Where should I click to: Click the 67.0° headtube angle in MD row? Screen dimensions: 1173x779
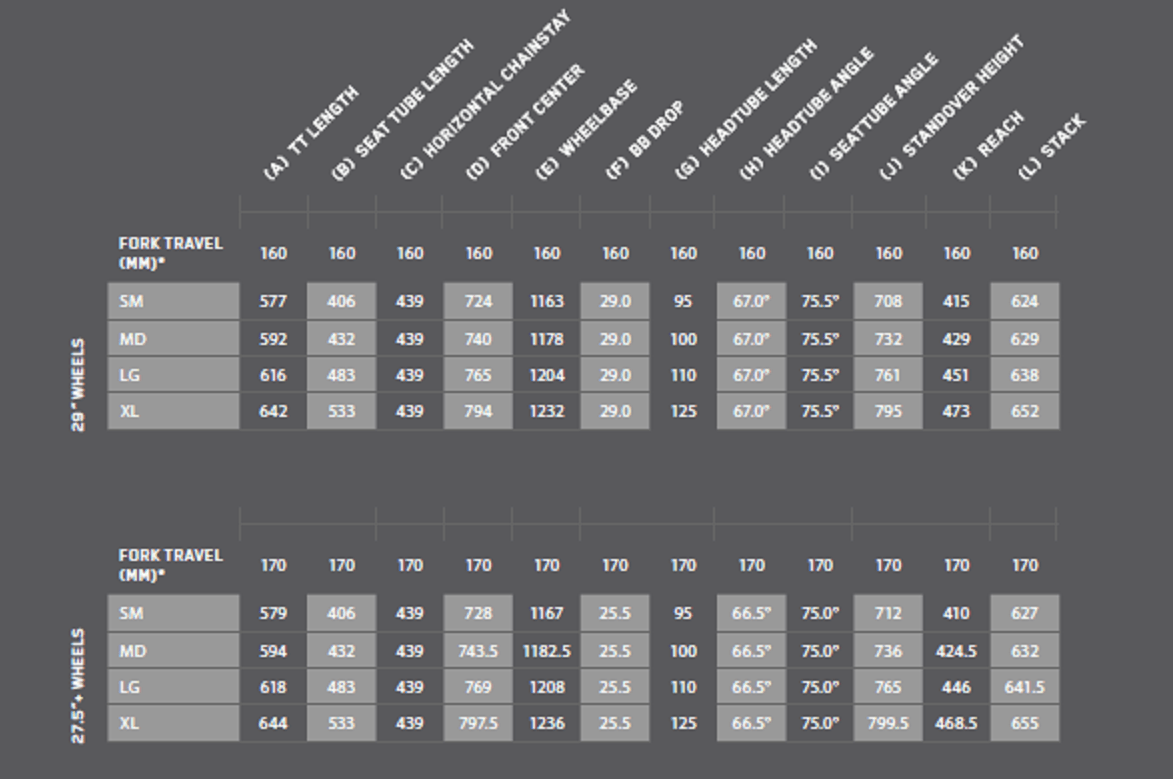[x=752, y=339]
